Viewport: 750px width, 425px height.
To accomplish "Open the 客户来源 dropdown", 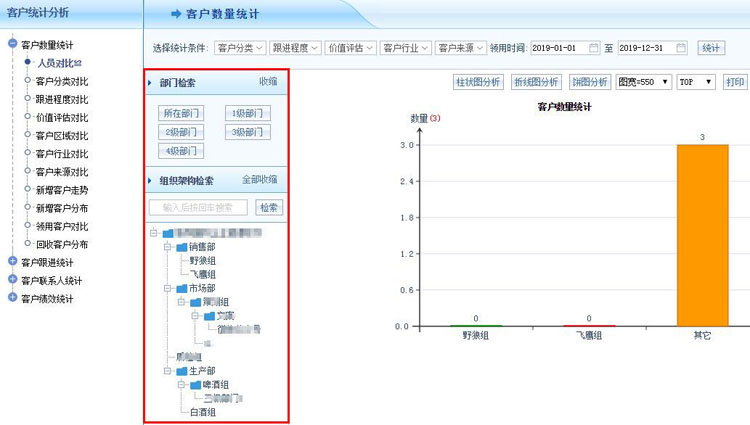I will 461,48.
